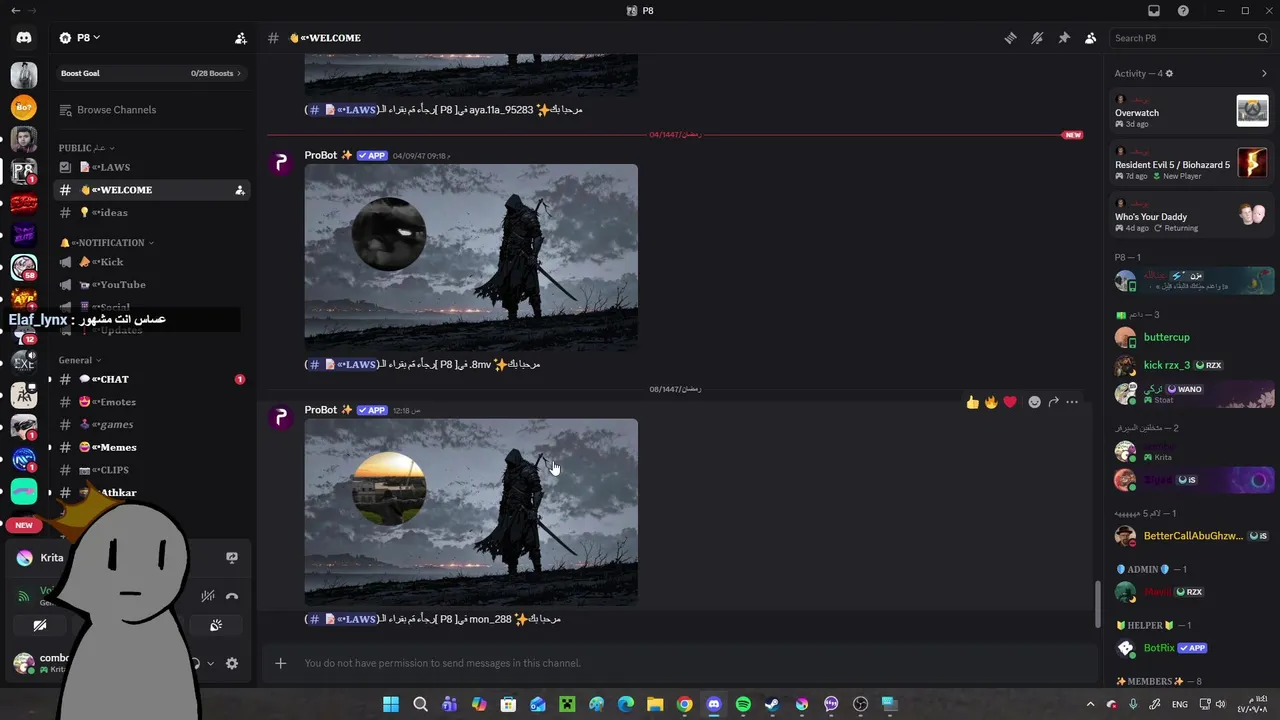Viewport: 1280px width, 720px height.
Task: Open the YouTube announcement channel
Action: point(150,285)
